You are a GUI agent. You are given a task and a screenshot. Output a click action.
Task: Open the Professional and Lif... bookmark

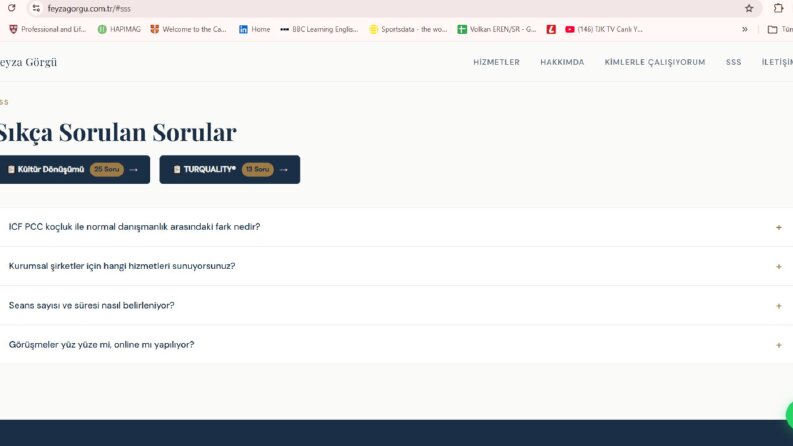48,29
